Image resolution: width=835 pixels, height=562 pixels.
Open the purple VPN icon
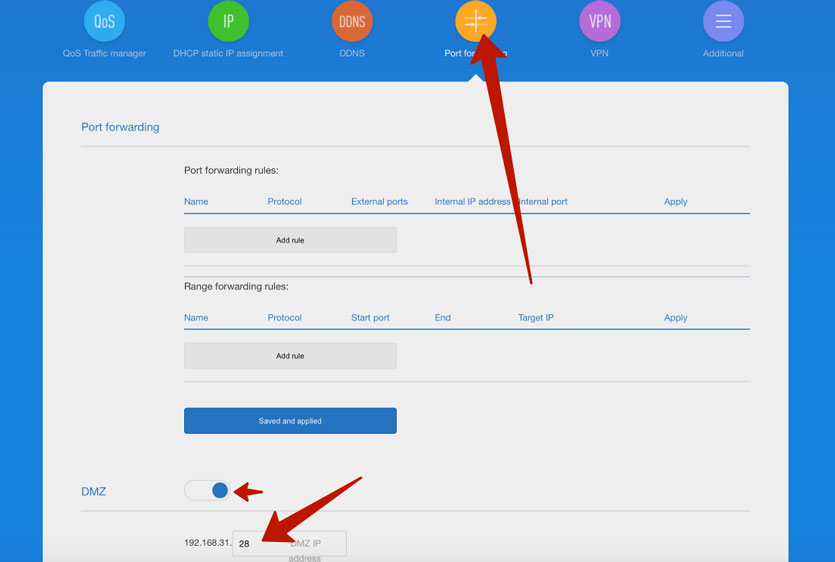pos(600,21)
